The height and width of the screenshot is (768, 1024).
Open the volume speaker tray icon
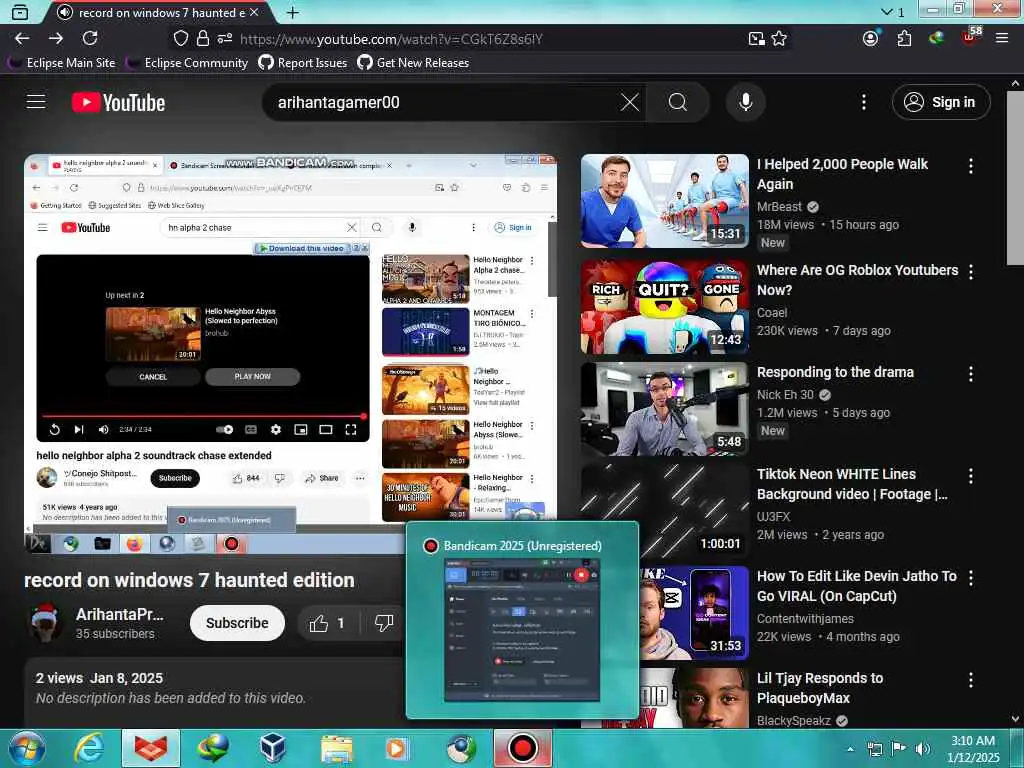coord(922,749)
